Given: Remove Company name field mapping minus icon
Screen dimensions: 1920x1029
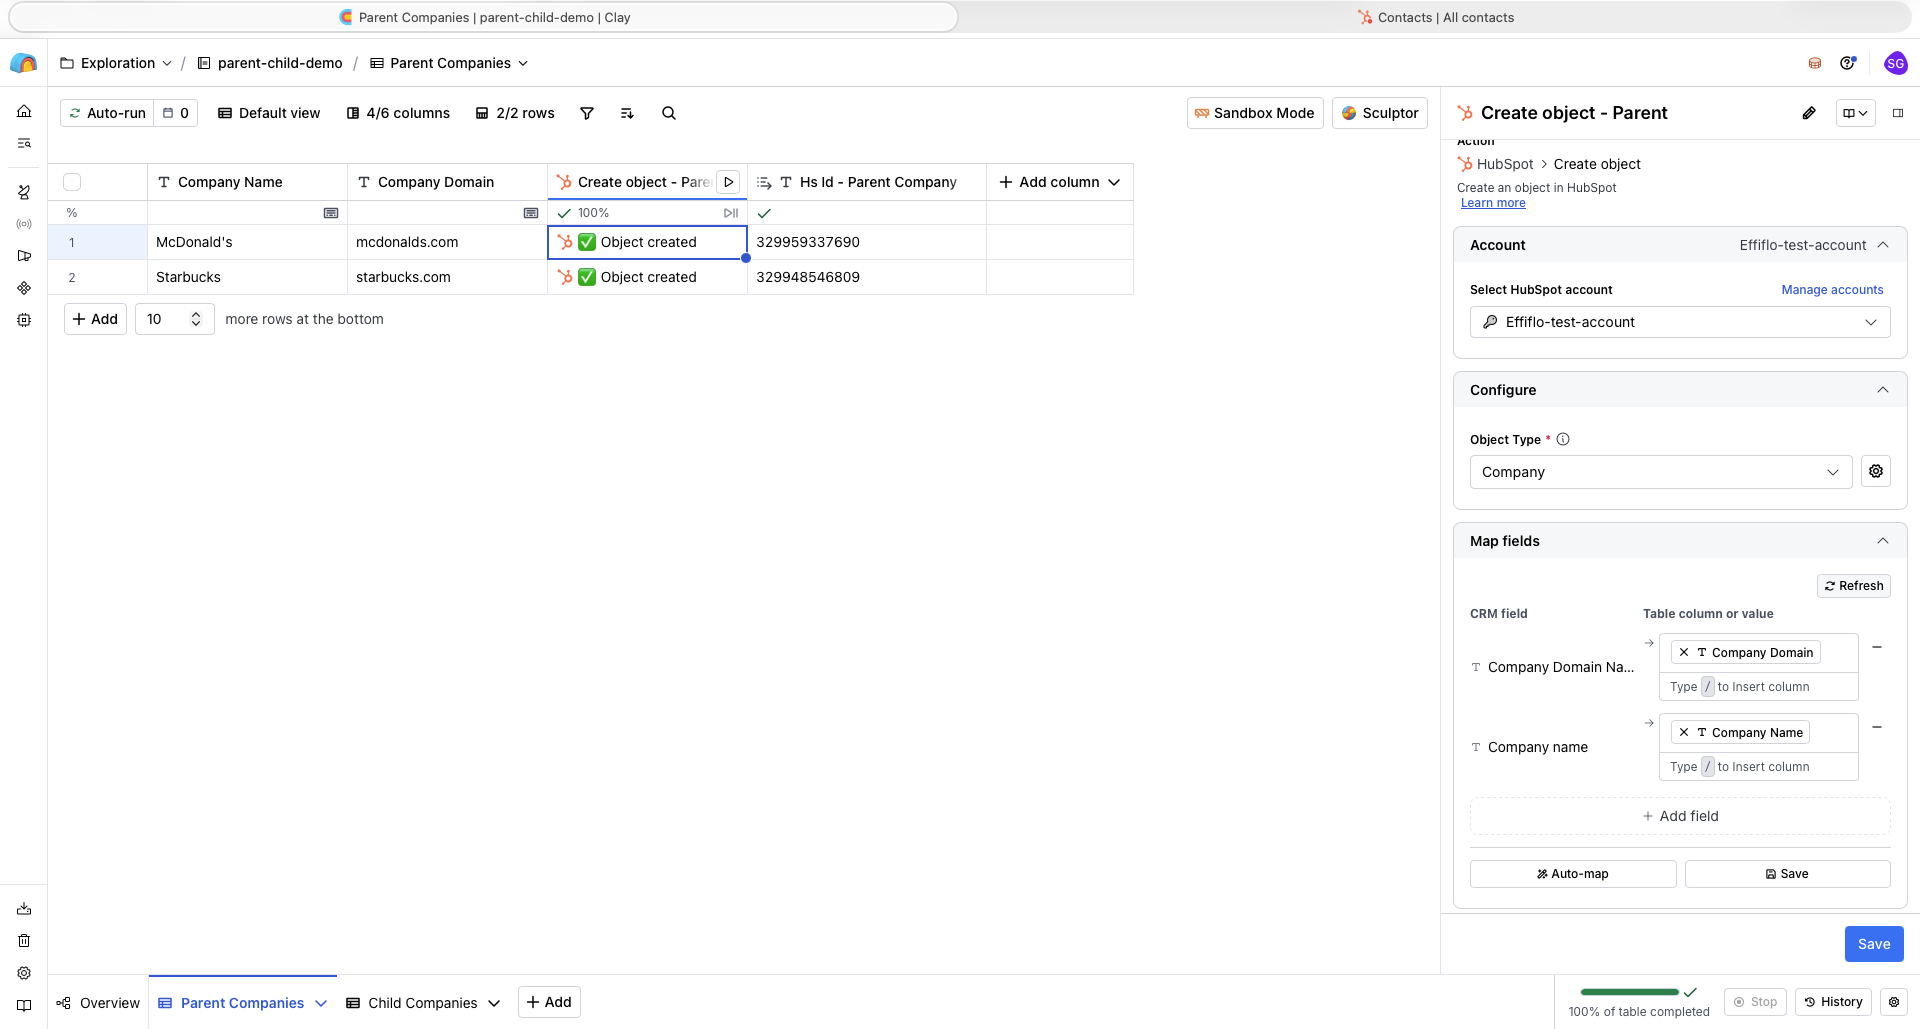Looking at the screenshot, I should (1877, 727).
